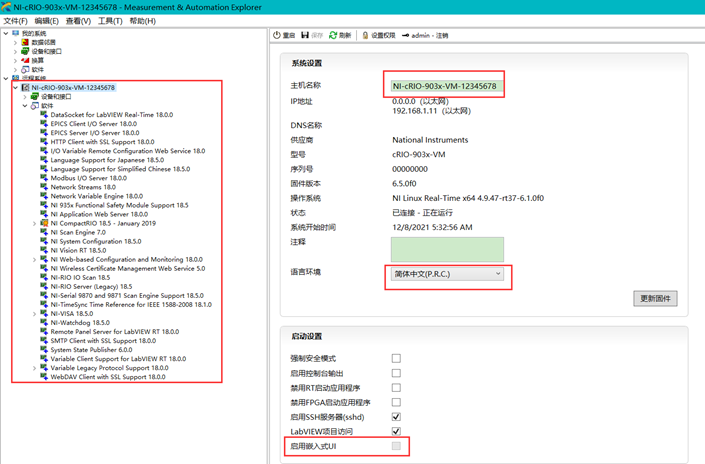This screenshot has height=464, width=705.
Task: Select NI System Configuration 18.5.0 in tree
Action: click(x=96, y=241)
